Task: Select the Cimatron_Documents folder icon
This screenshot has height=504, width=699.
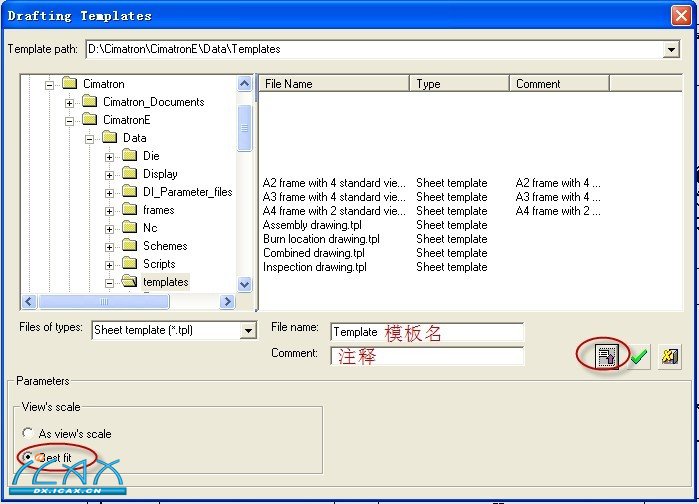Action: pyautogui.click(x=90, y=101)
